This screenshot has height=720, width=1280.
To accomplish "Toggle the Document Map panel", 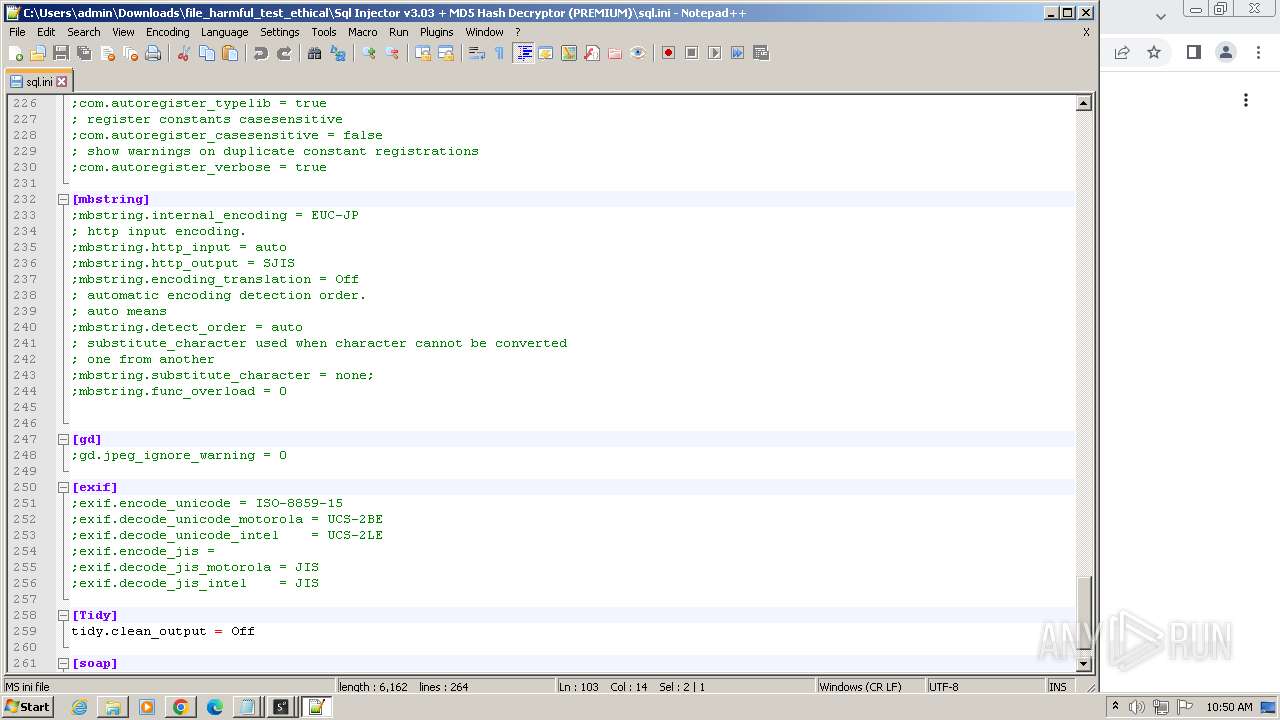I will pos(569,53).
